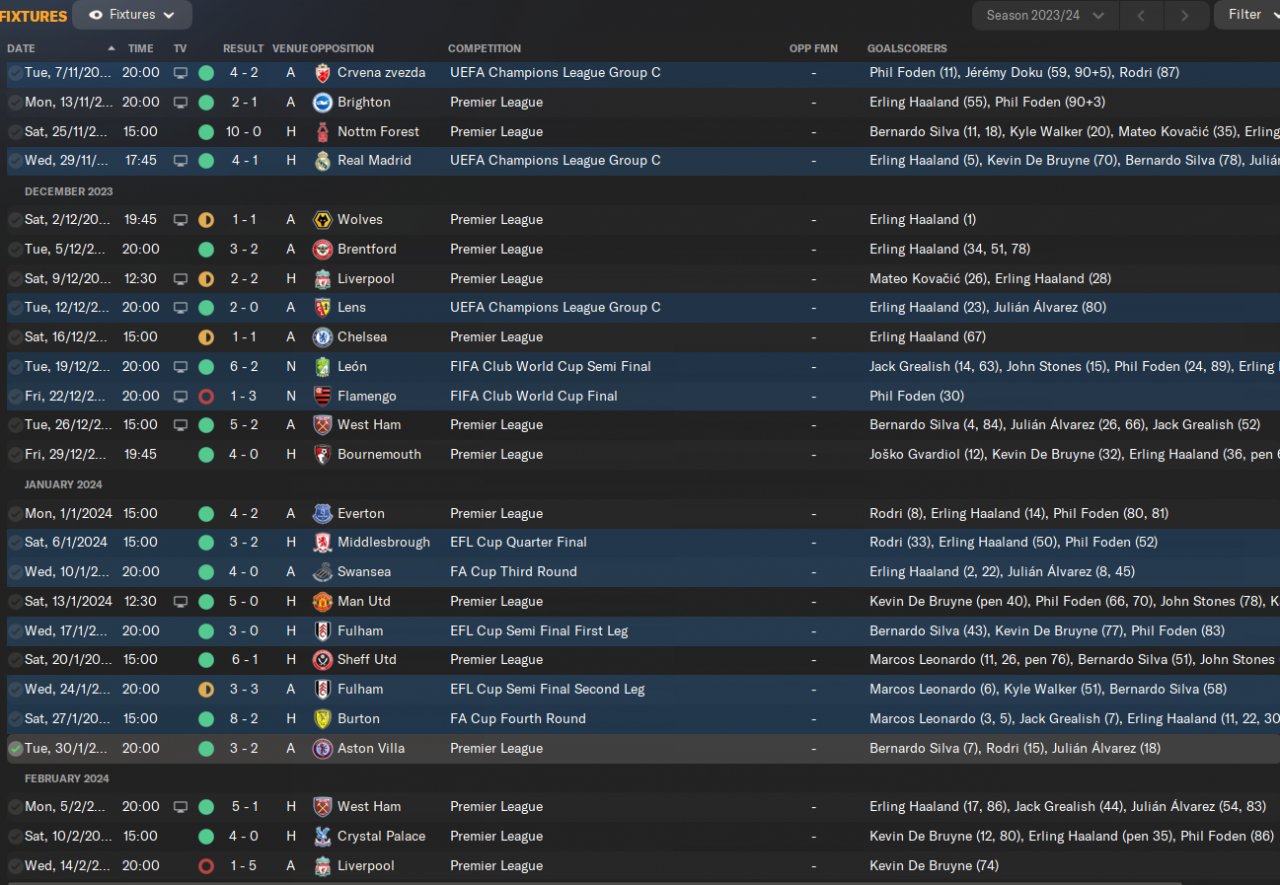This screenshot has height=885, width=1280.
Task: Select the Nottm Forest club crest
Action: [x=322, y=131]
